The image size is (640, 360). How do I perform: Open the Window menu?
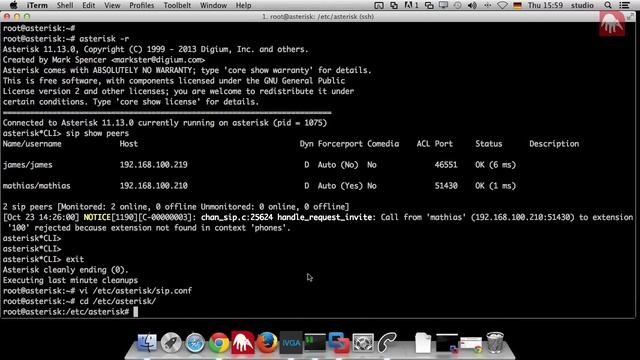coord(213,5)
